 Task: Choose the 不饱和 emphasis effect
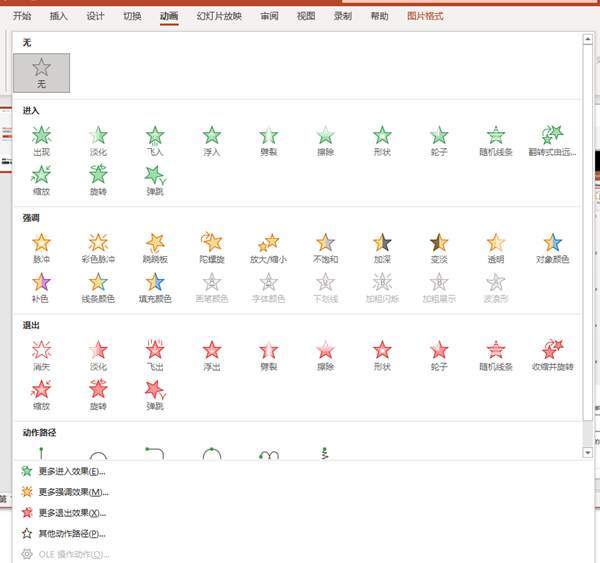(x=325, y=248)
